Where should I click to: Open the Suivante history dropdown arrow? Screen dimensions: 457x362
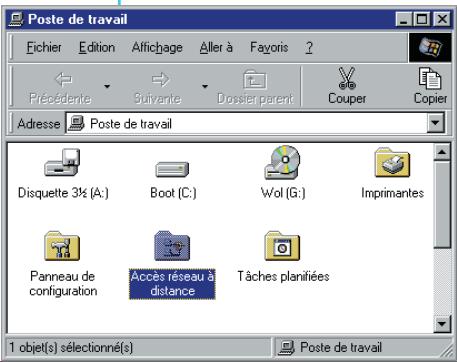tap(205, 87)
